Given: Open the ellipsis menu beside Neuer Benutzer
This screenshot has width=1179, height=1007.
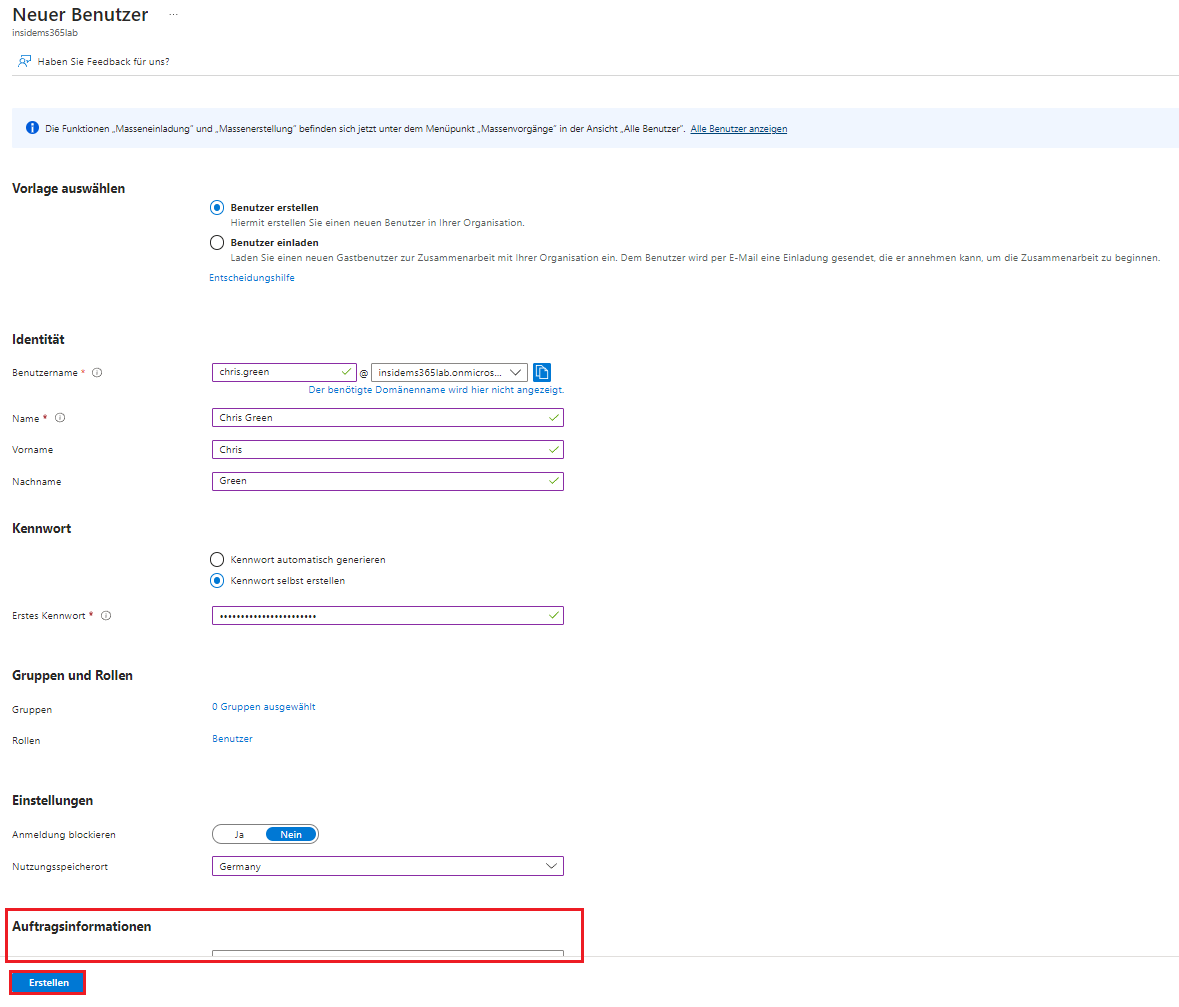Looking at the screenshot, I should coord(173,15).
